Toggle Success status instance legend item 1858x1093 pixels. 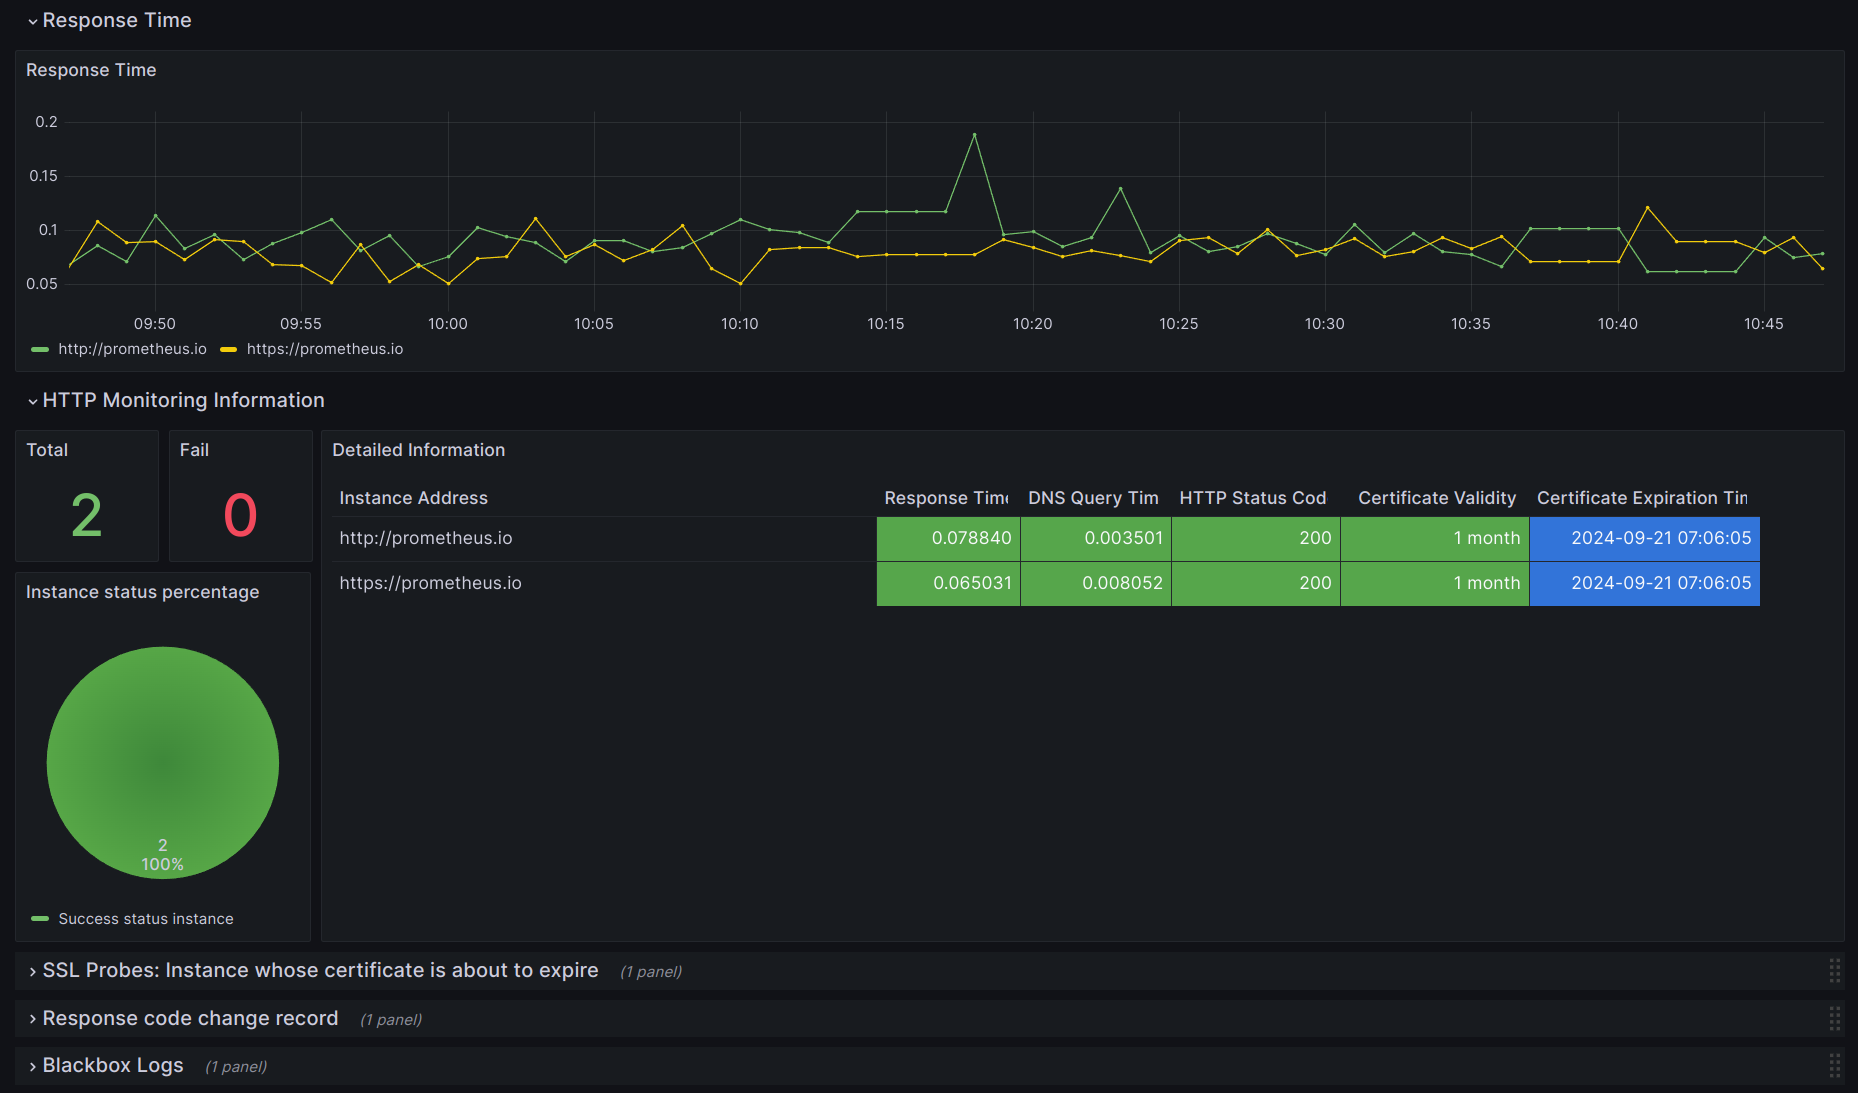click(145, 919)
